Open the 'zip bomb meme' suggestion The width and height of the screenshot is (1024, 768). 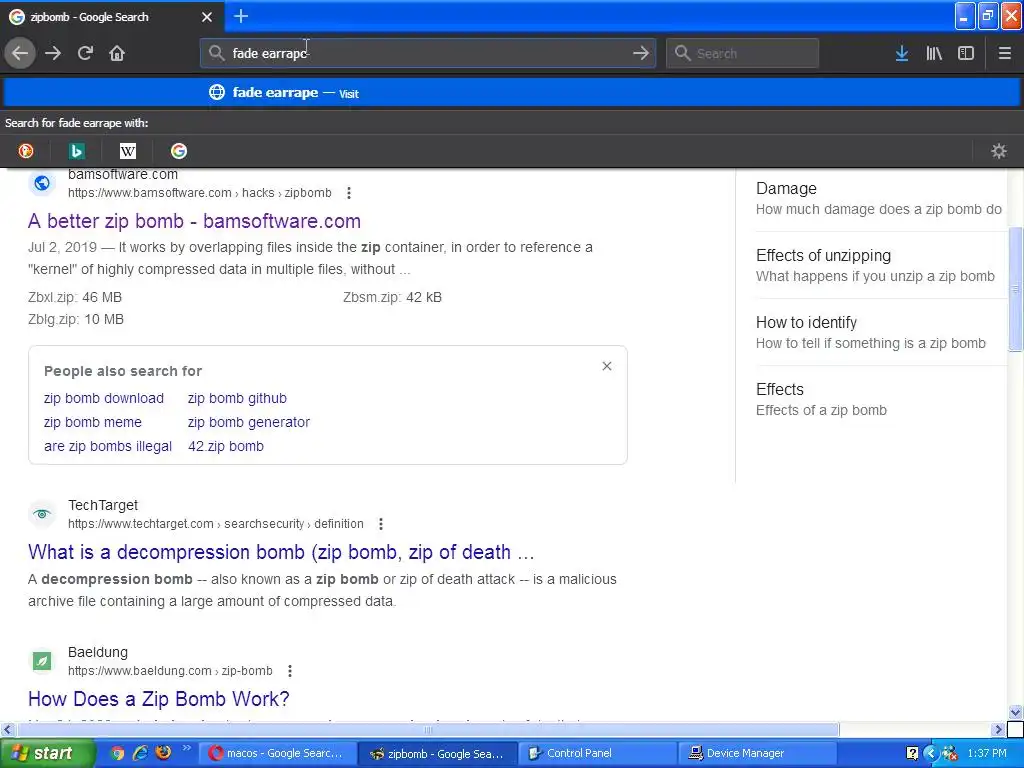[93, 423]
